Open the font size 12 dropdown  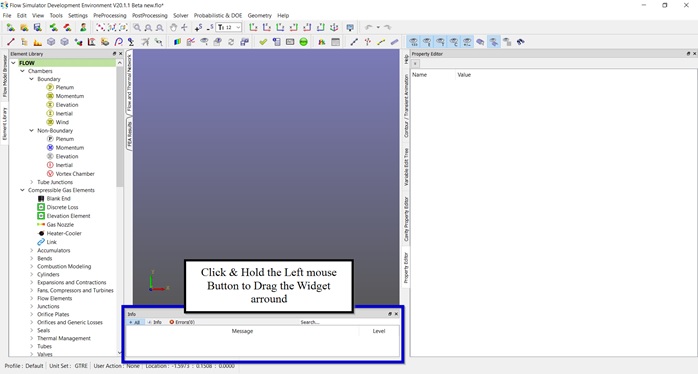coord(229,28)
